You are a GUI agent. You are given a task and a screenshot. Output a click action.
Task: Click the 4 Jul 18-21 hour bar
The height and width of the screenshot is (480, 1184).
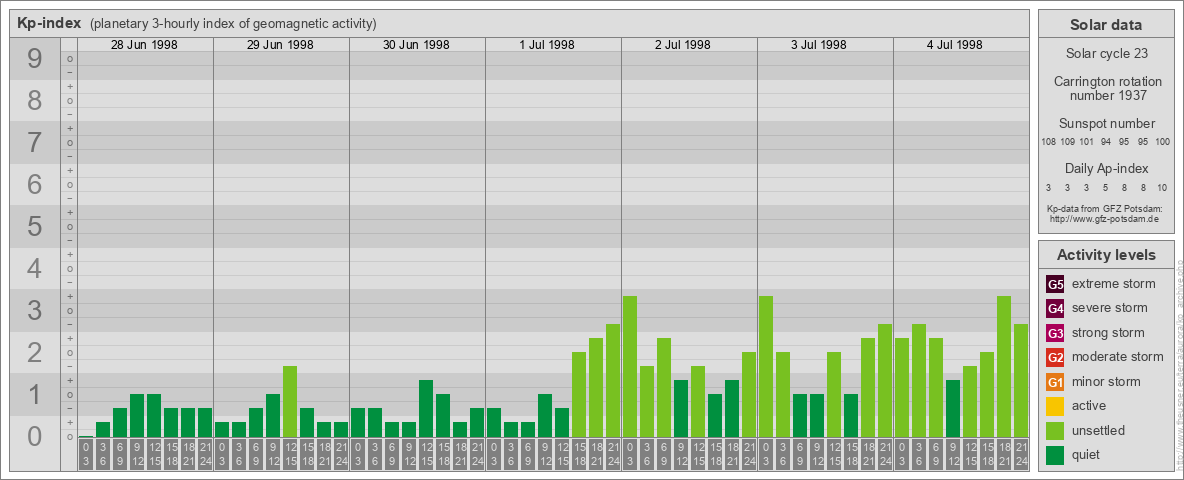[x=1004, y=367]
